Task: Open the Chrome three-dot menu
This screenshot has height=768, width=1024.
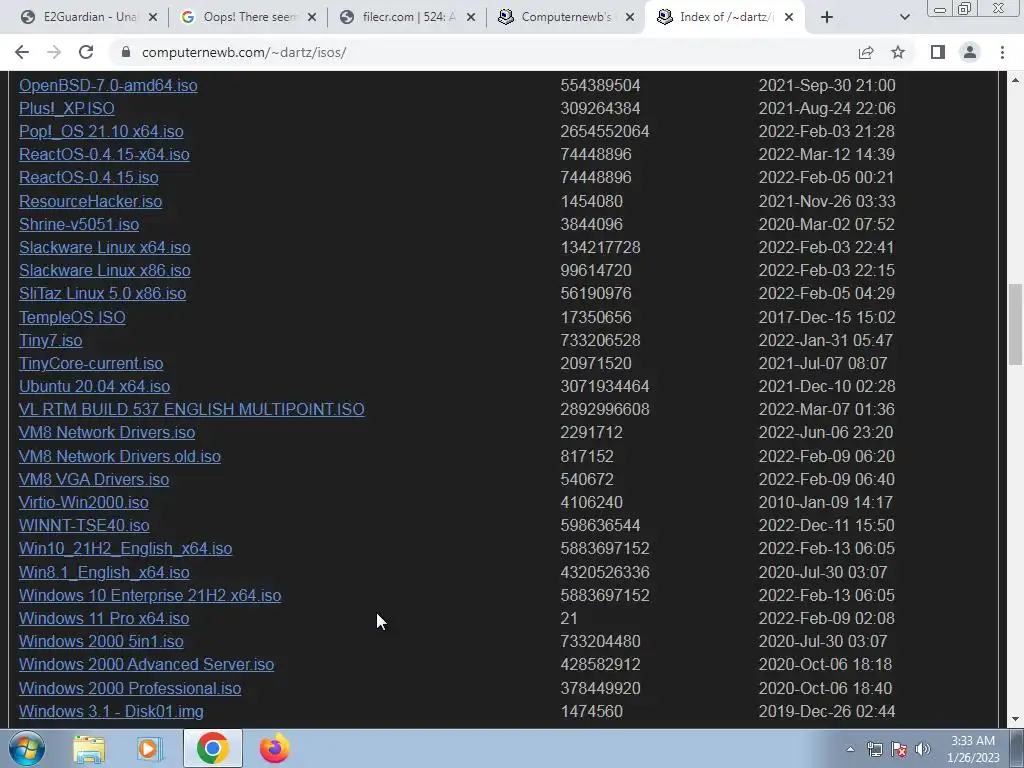Action: coord(1002,52)
